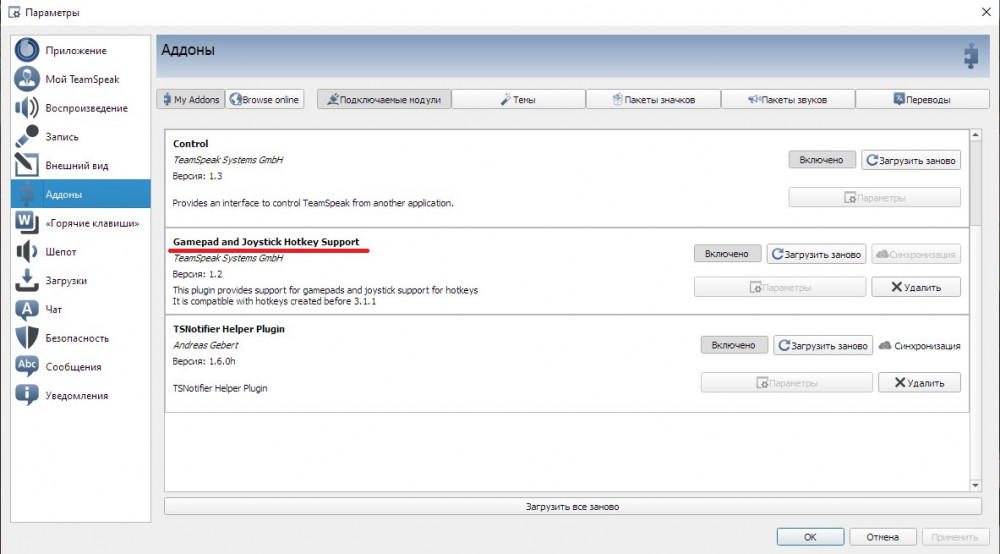This screenshot has width=1000, height=554.
Task: Open the «Горячие клавиши» keyboard icon
Action: 27,222
